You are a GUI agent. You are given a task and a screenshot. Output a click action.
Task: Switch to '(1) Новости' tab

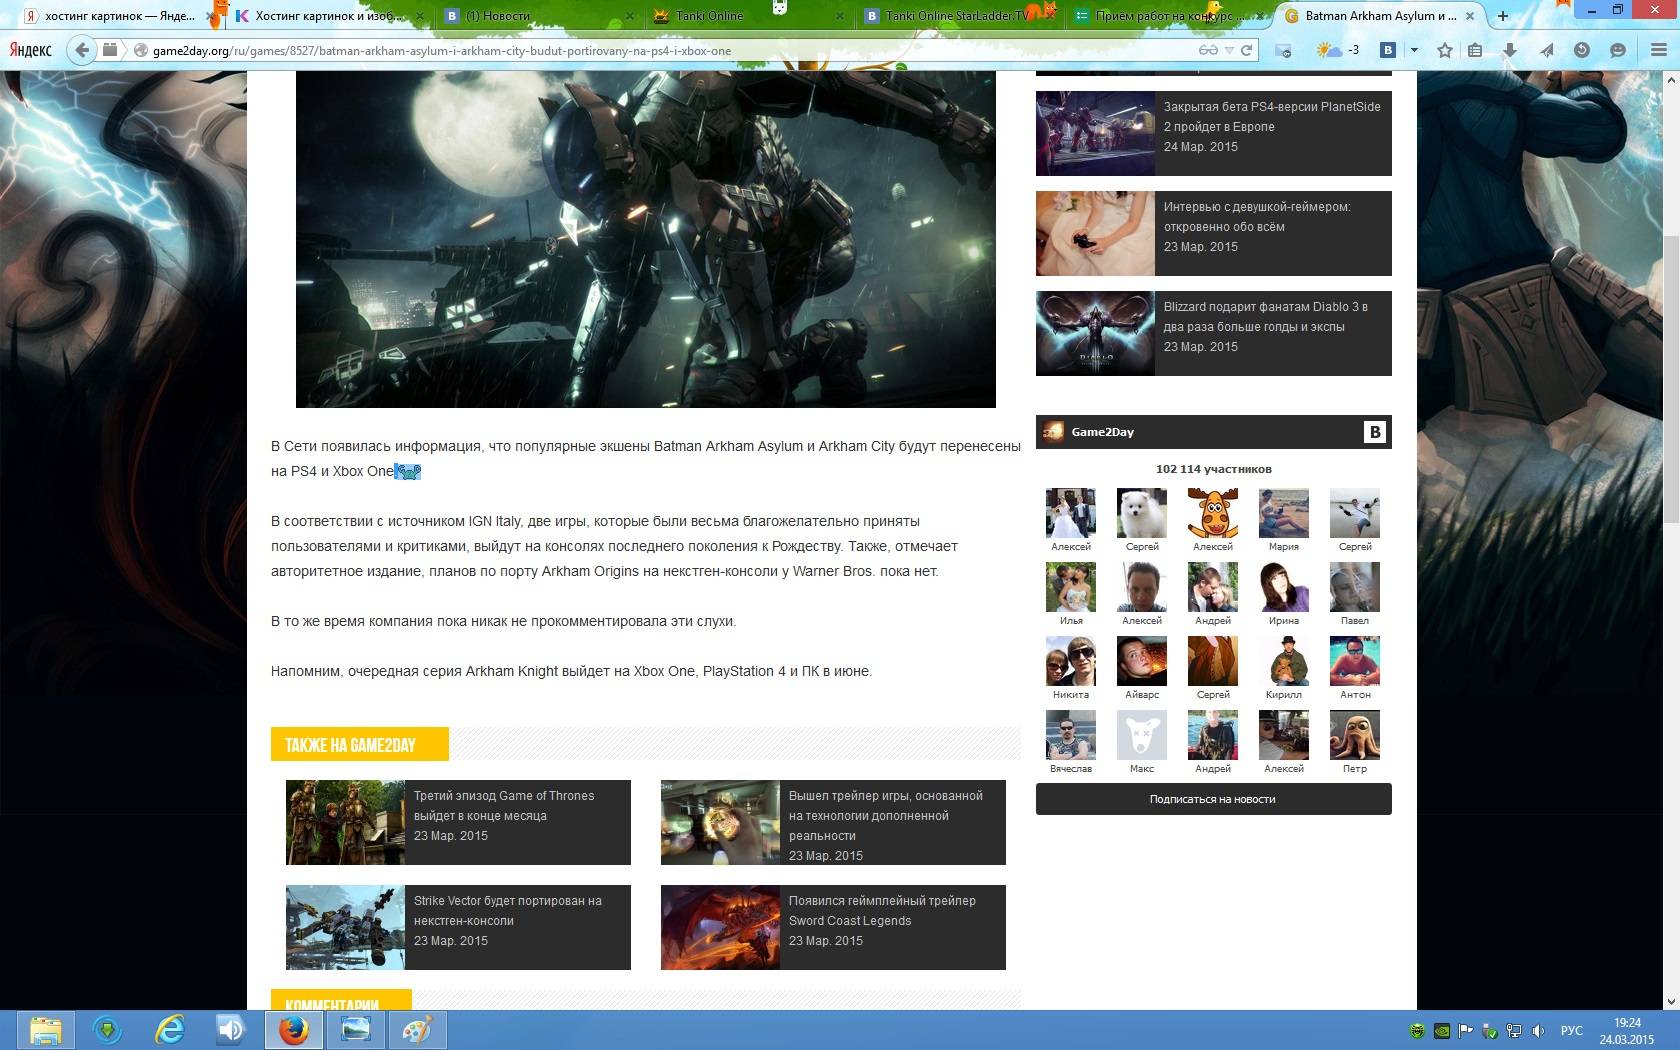pos(540,16)
